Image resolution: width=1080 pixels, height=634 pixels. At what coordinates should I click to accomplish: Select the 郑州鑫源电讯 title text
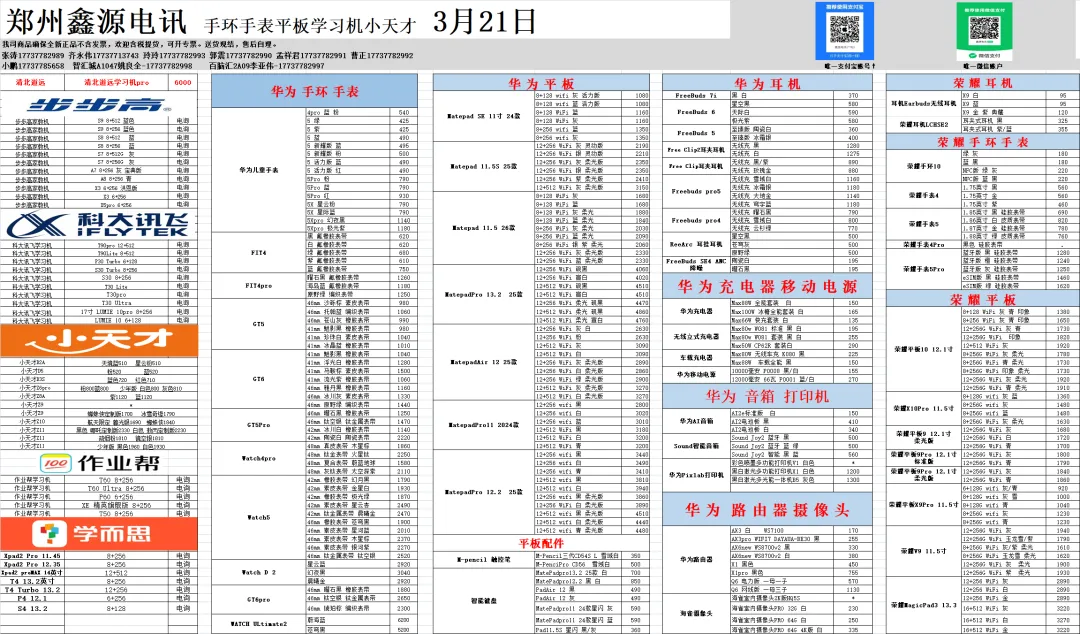click(x=95, y=21)
